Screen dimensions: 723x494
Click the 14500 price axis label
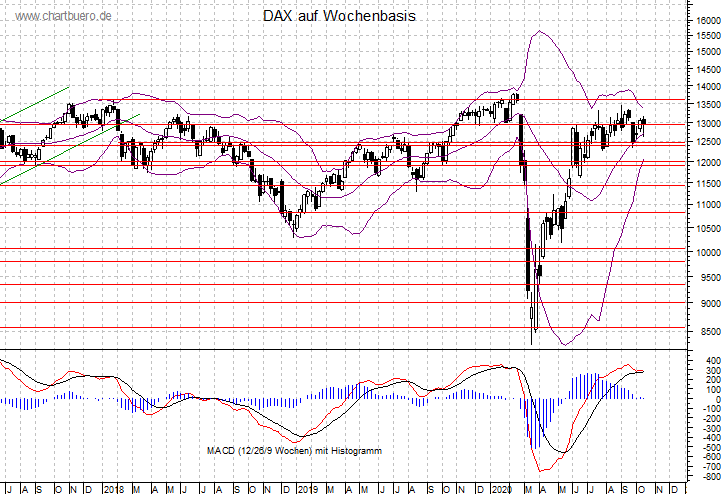[709, 70]
